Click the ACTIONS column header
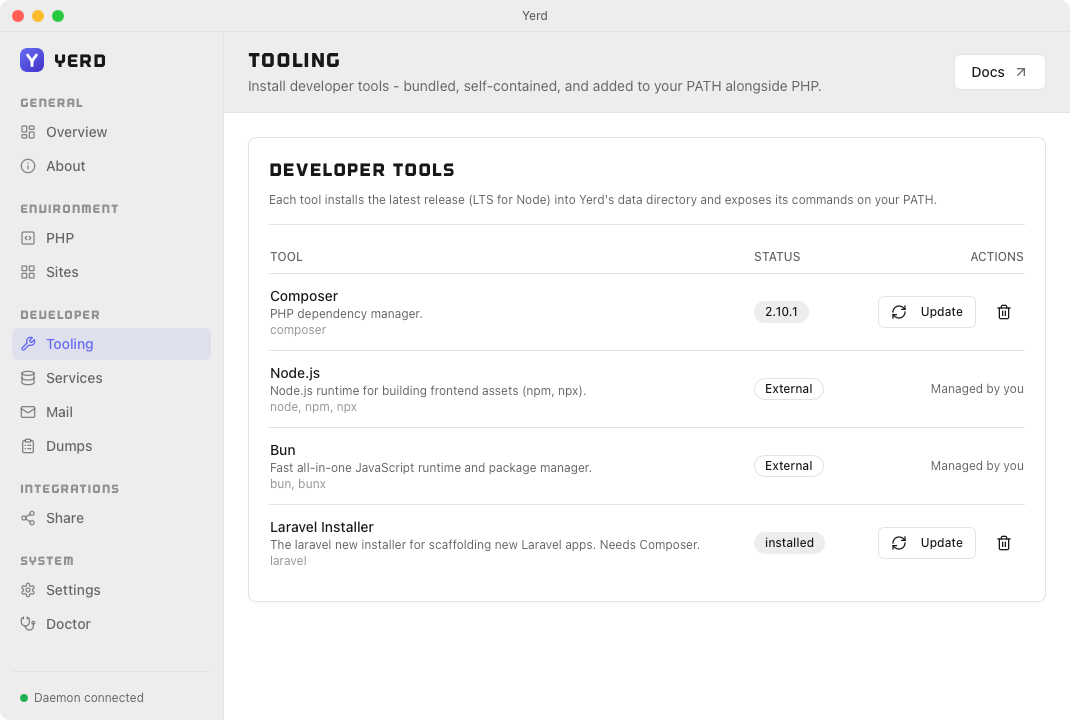 coord(996,257)
